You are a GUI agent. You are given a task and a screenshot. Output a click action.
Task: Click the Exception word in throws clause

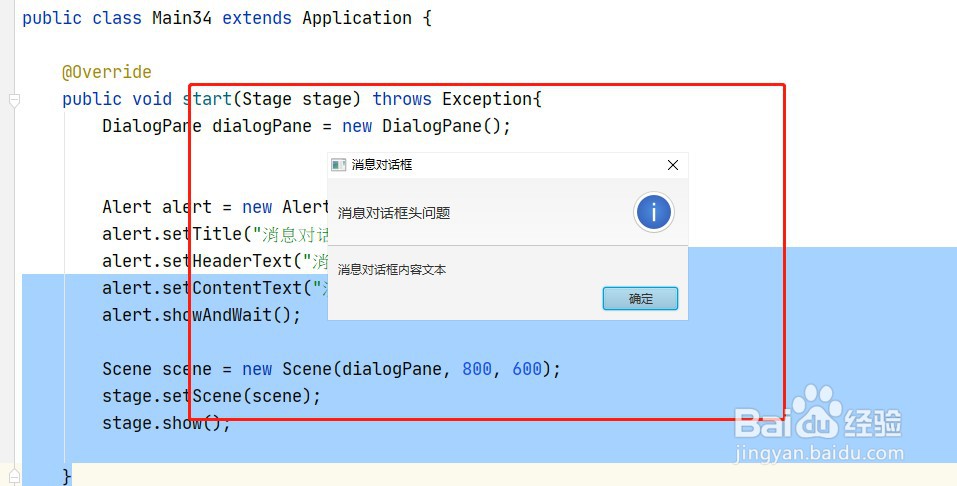click(x=486, y=99)
